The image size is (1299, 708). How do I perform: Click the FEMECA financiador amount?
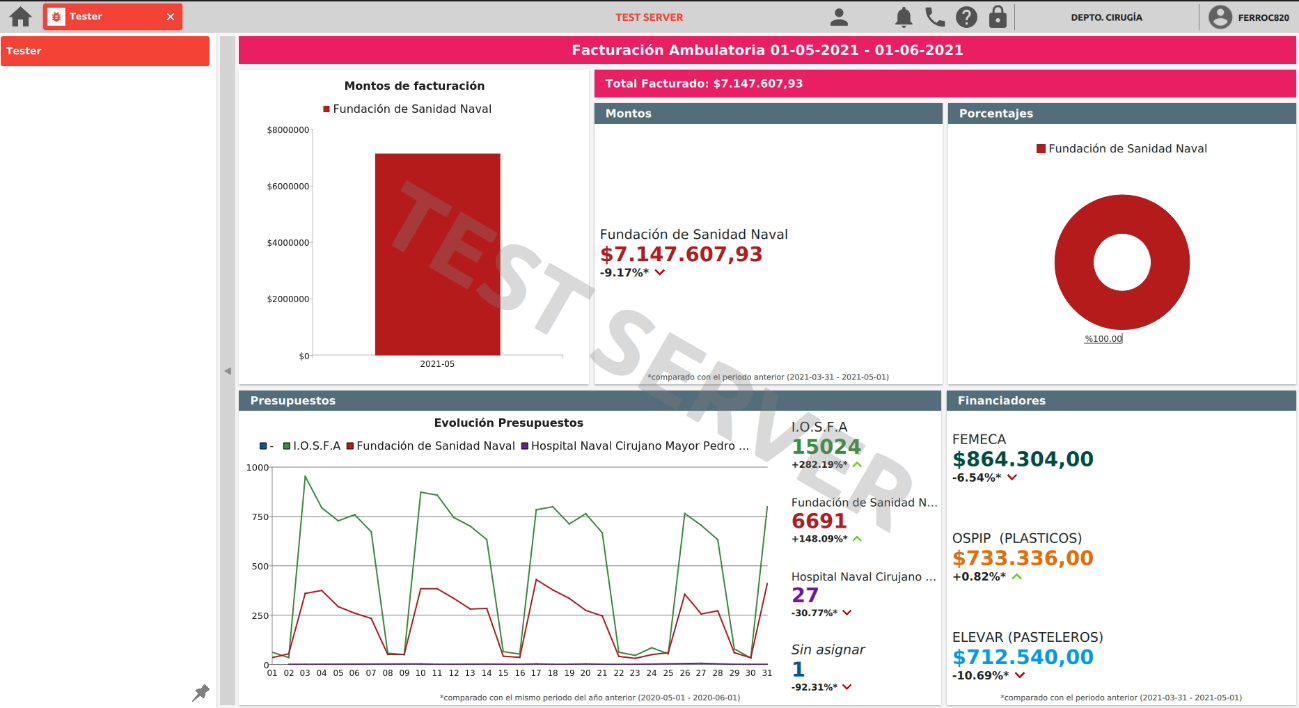tap(1023, 460)
